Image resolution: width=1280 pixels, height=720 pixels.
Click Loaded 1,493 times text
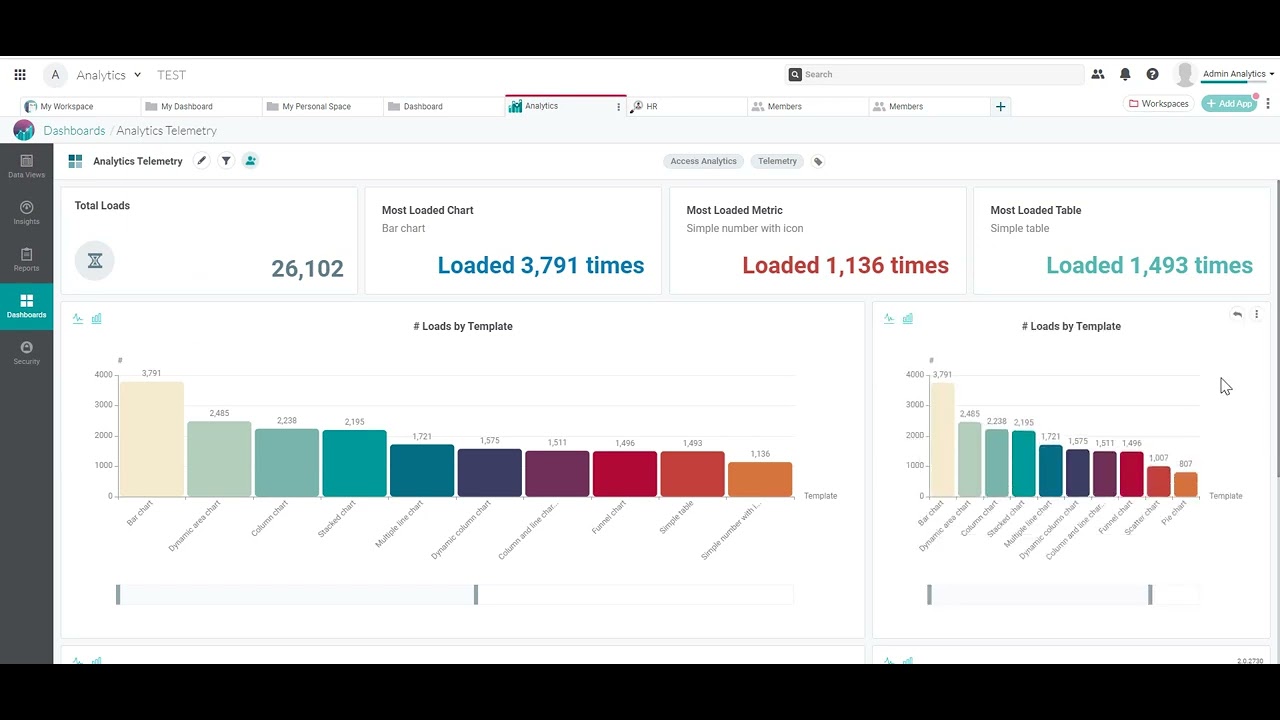coord(1149,265)
